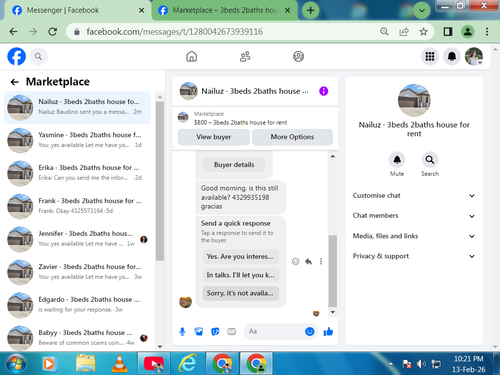This screenshot has height=375, width=500.
Task: Open Frank conversation in chat list
Action: click(77, 206)
